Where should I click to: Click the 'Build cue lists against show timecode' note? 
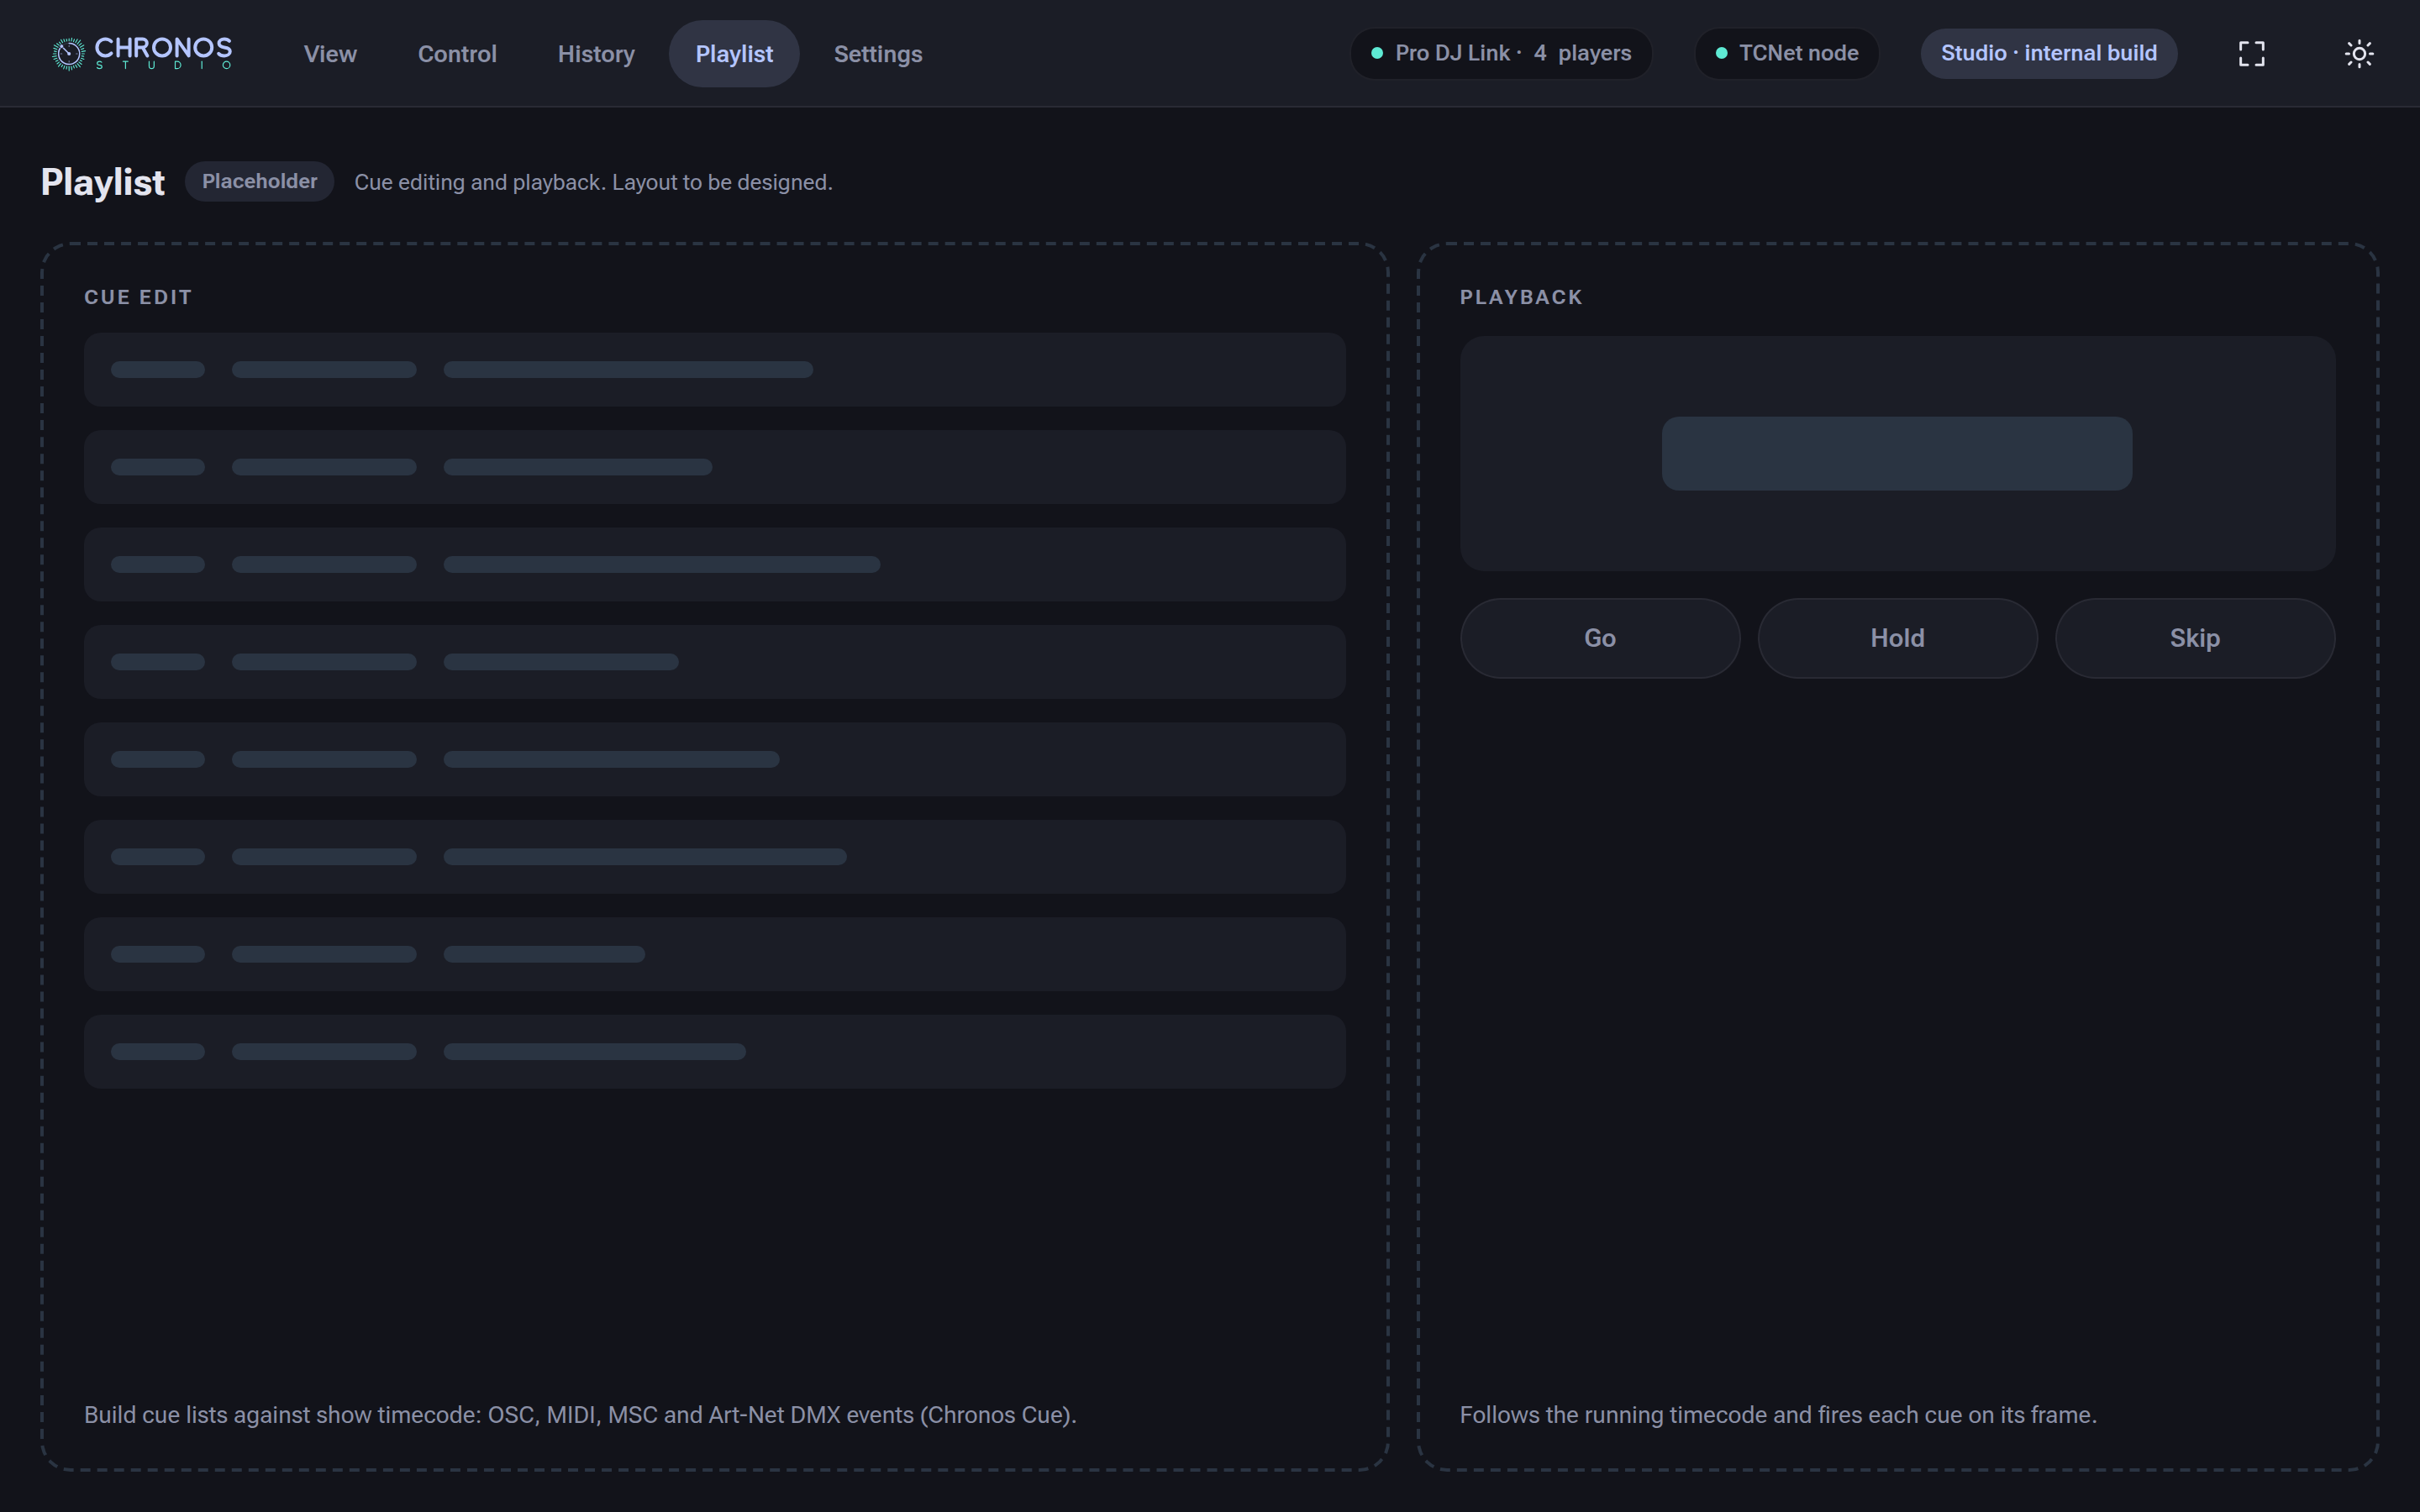click(580, 1415)
